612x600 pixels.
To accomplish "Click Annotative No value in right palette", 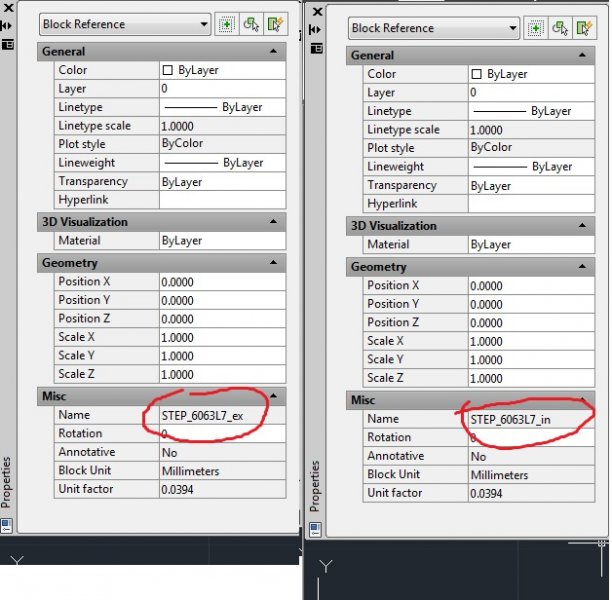I will (x=532, y=456).
